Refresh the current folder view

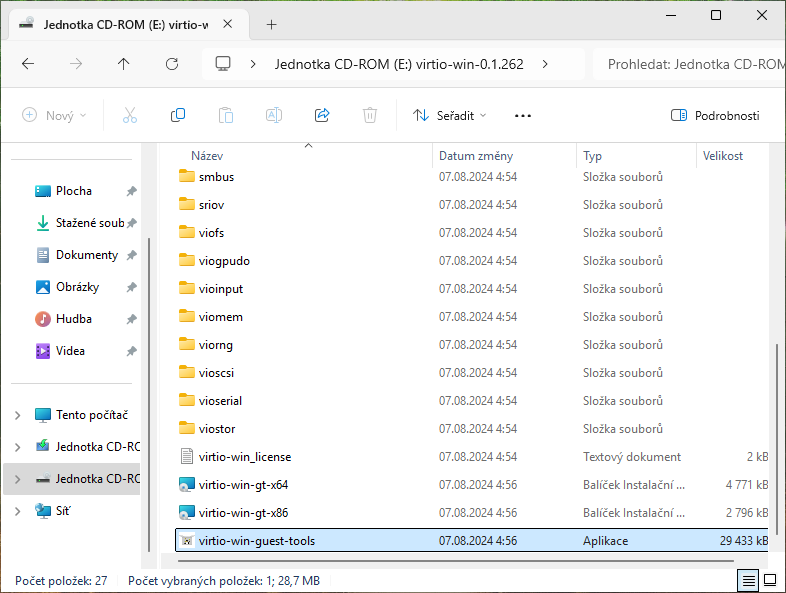tap(172, 64)
